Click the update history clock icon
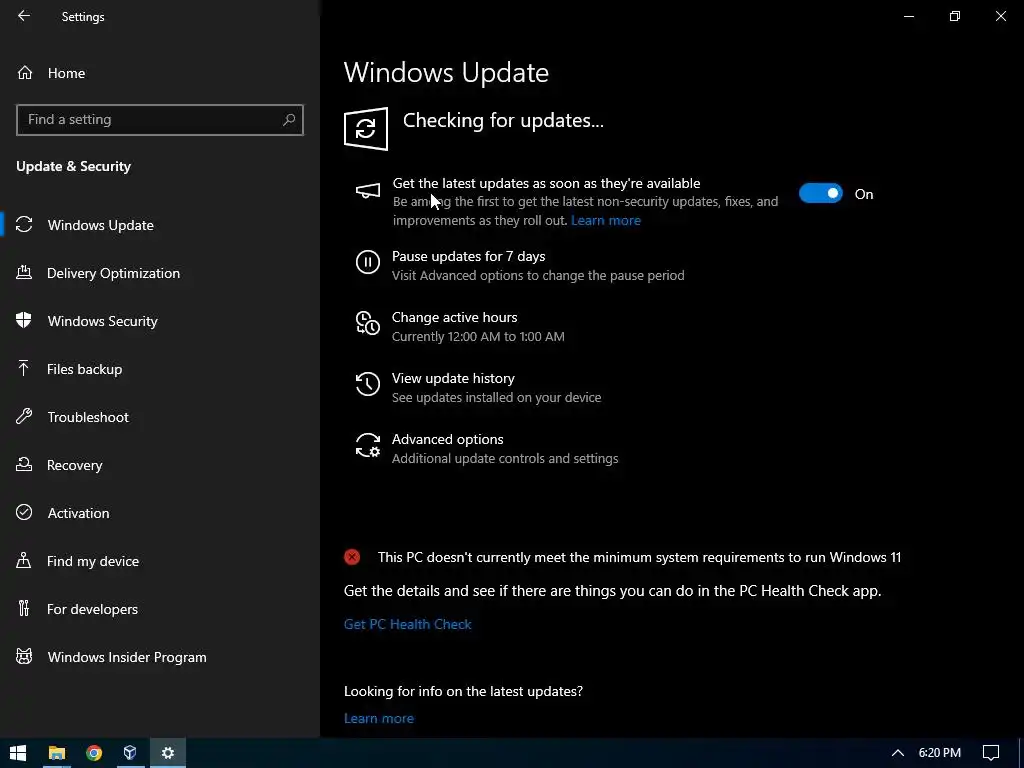 368,384
